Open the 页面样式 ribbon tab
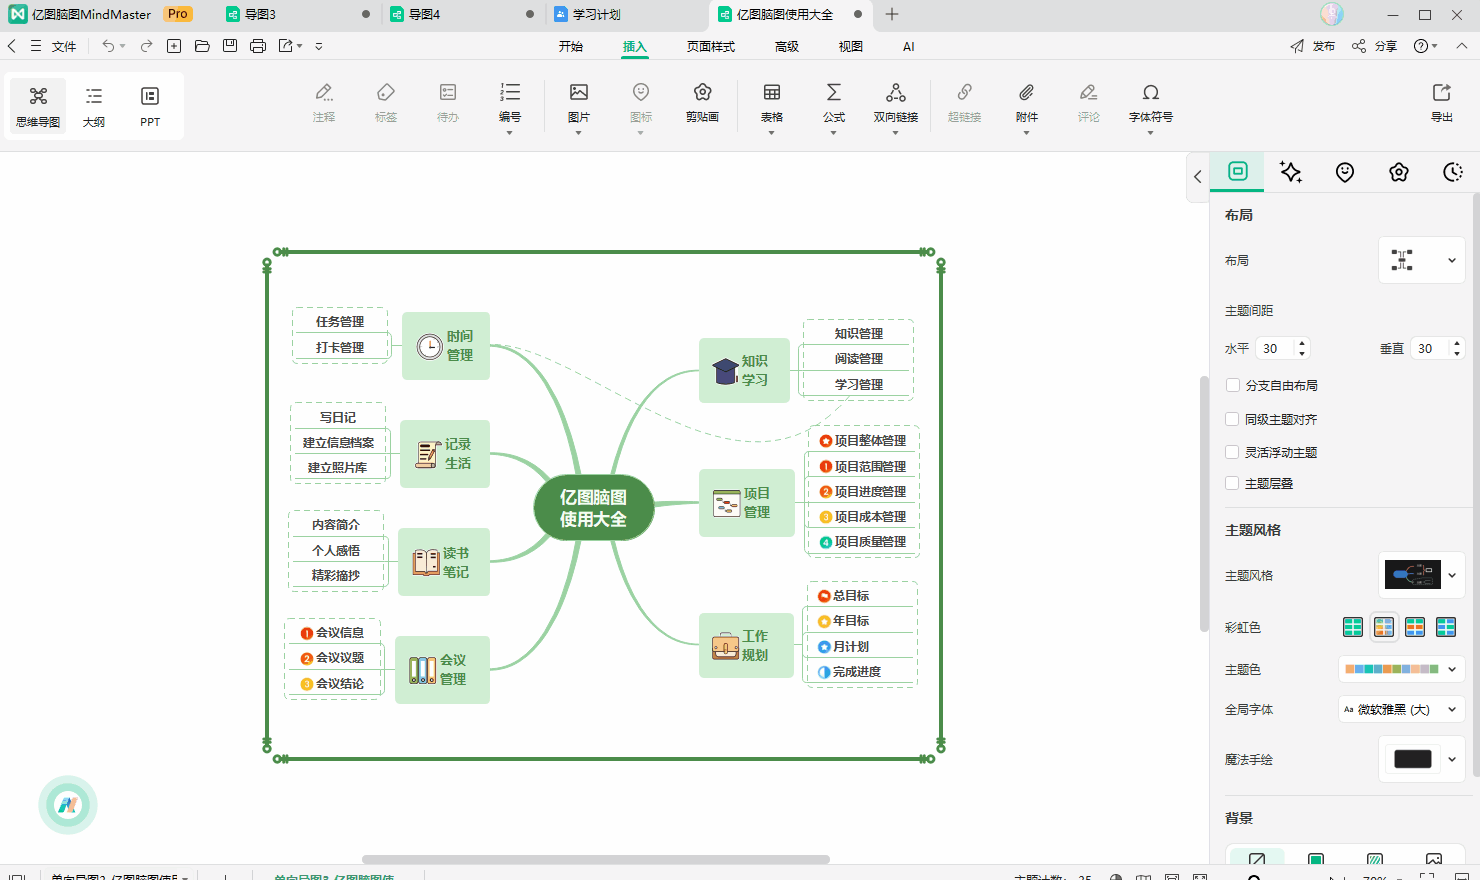Image resolution: width=1480 pixels, height=880 pixels. tap(711, 46)
